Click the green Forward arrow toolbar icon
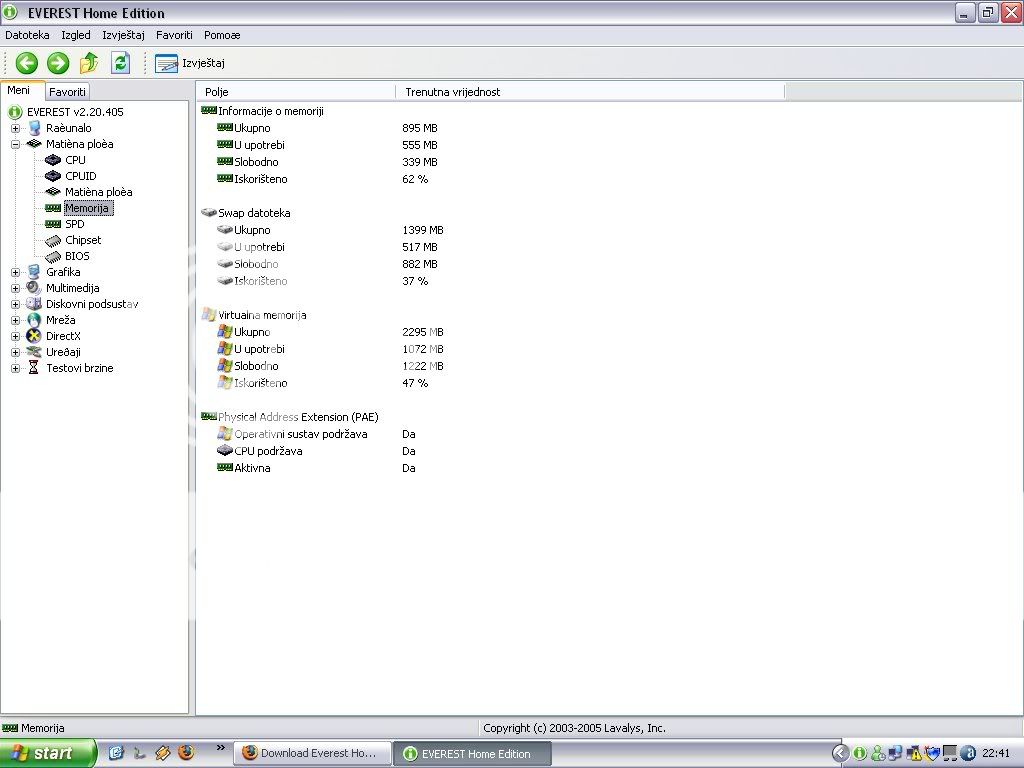 pos(58,63)
